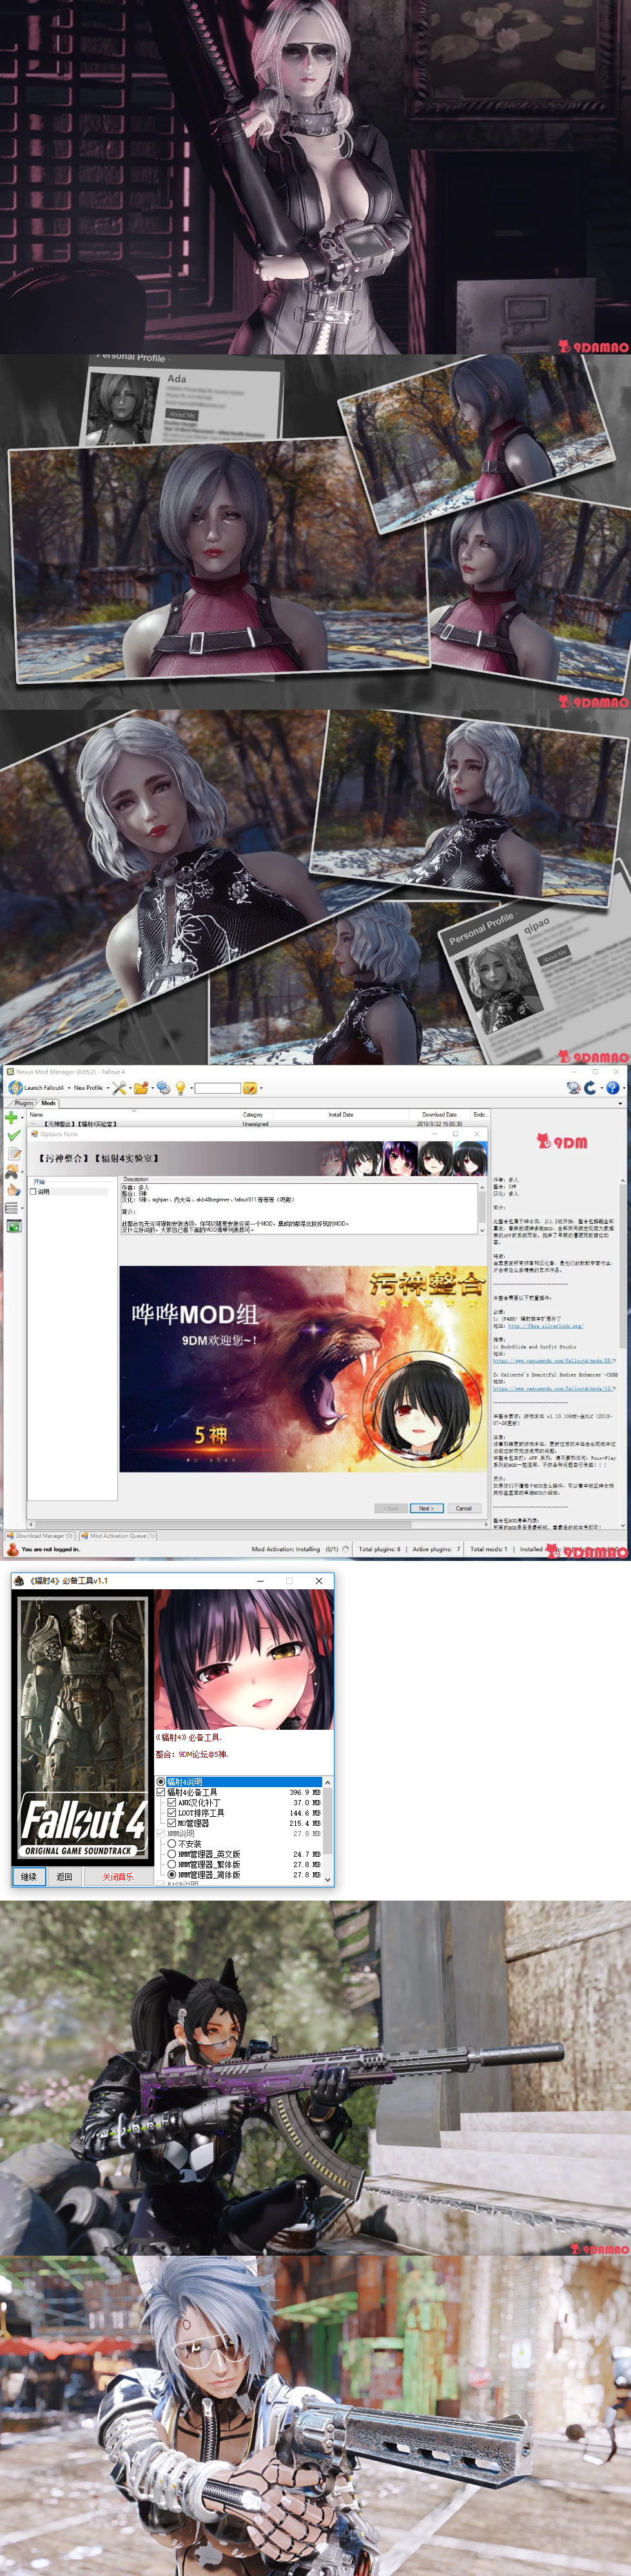Click the Cancel button in Options Form

(x=463, y=1508)
